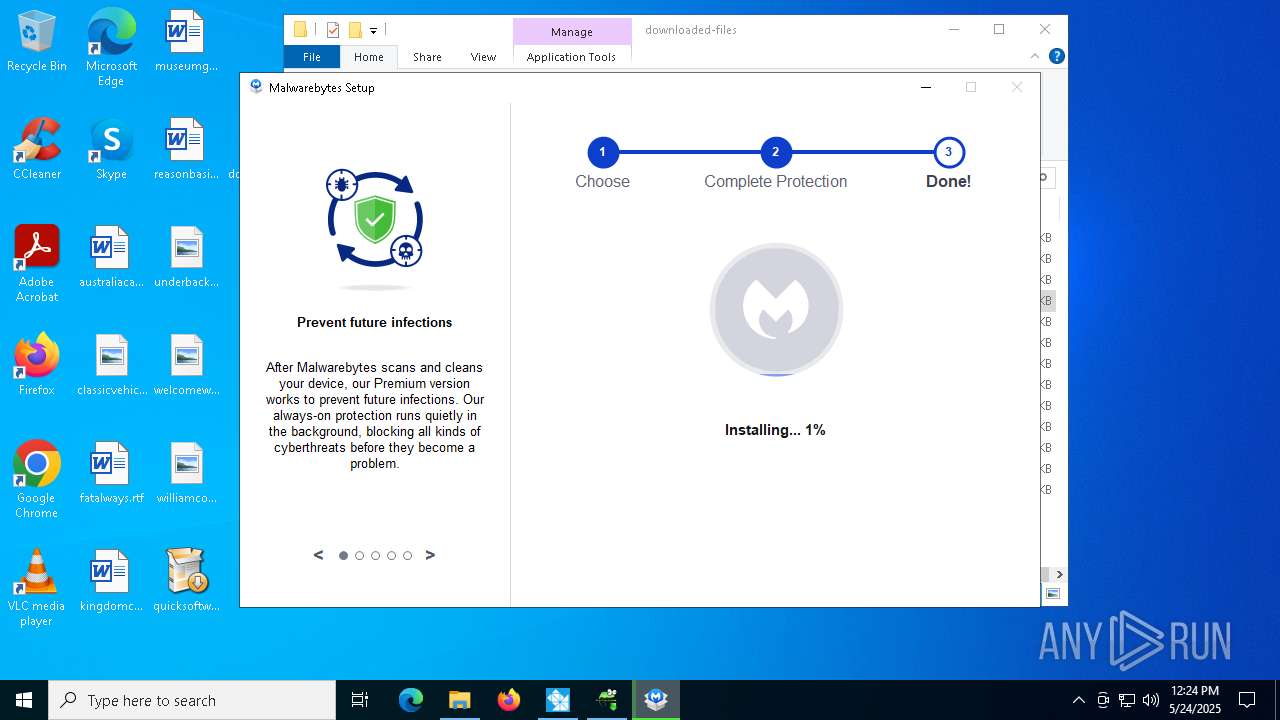Select the quicksoftw... installer icon
The width and height of the screenshot is (1280, 720).
coord(186,582)
